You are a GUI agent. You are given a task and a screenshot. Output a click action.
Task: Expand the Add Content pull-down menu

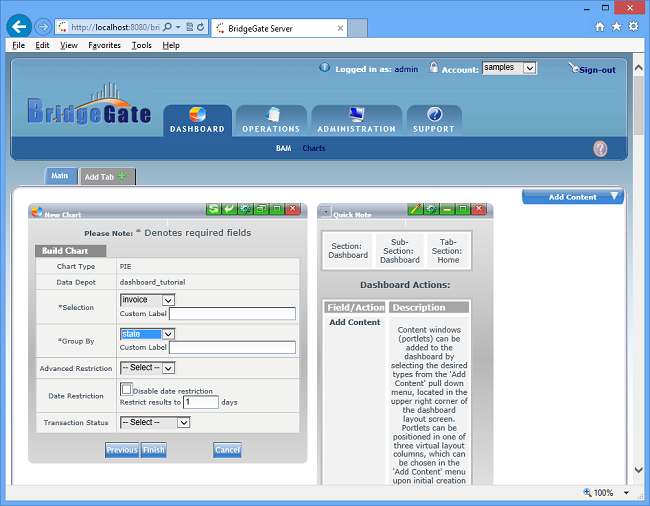573,197
